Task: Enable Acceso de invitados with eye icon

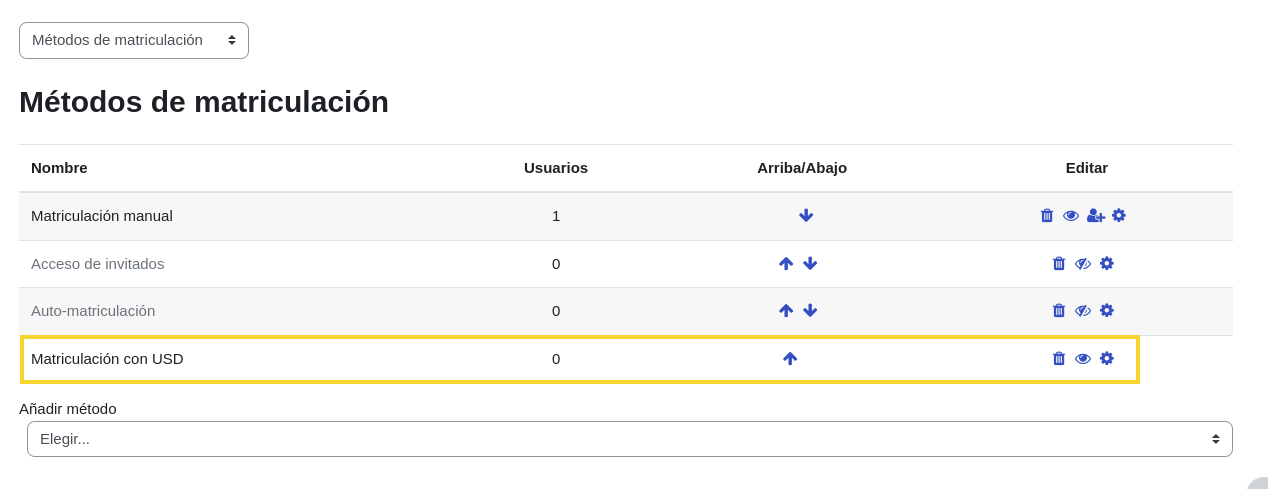Action: tap(1083, 264)
